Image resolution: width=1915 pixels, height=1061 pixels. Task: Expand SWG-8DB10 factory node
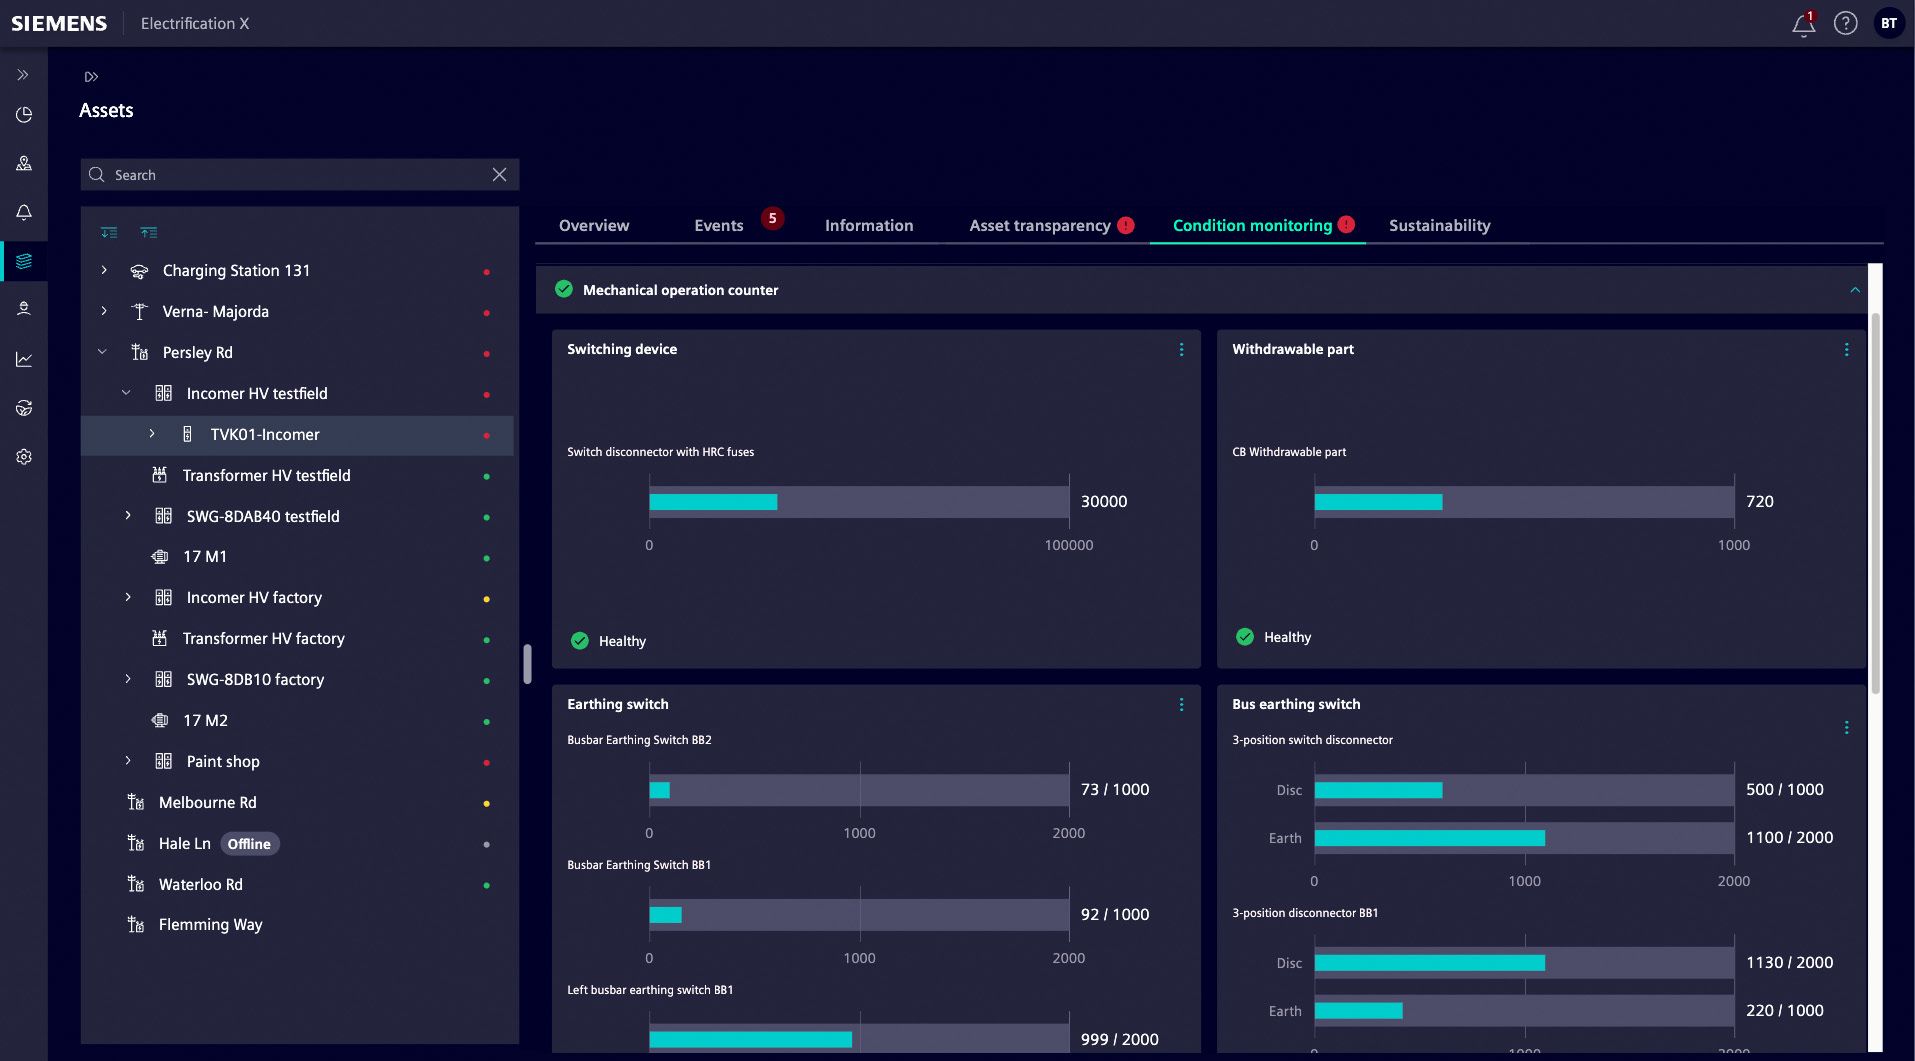[128, 679]
